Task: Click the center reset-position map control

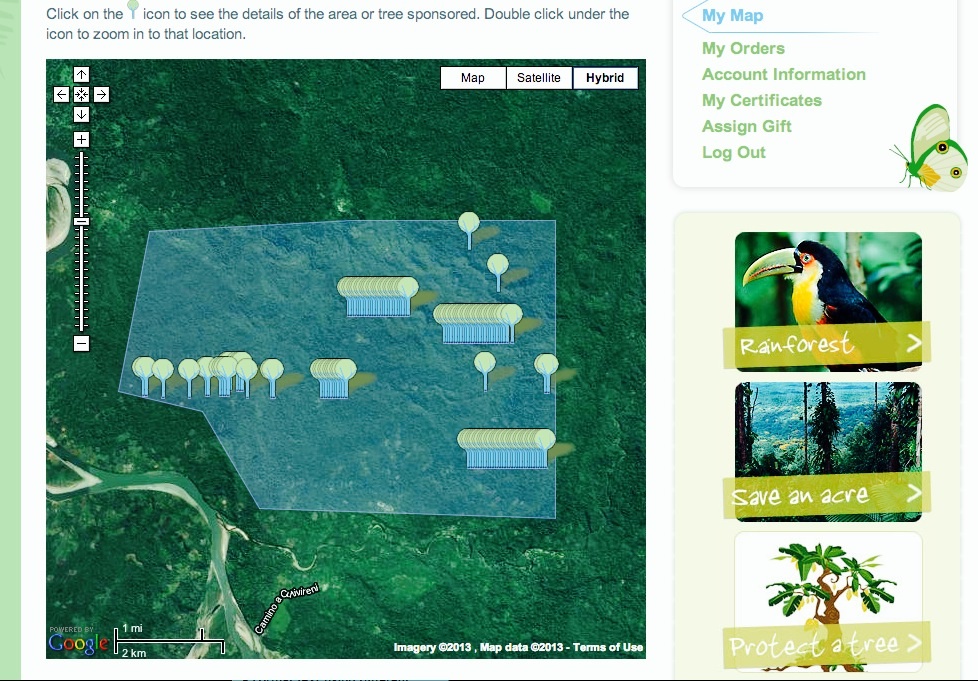Action: coord(82,95)
